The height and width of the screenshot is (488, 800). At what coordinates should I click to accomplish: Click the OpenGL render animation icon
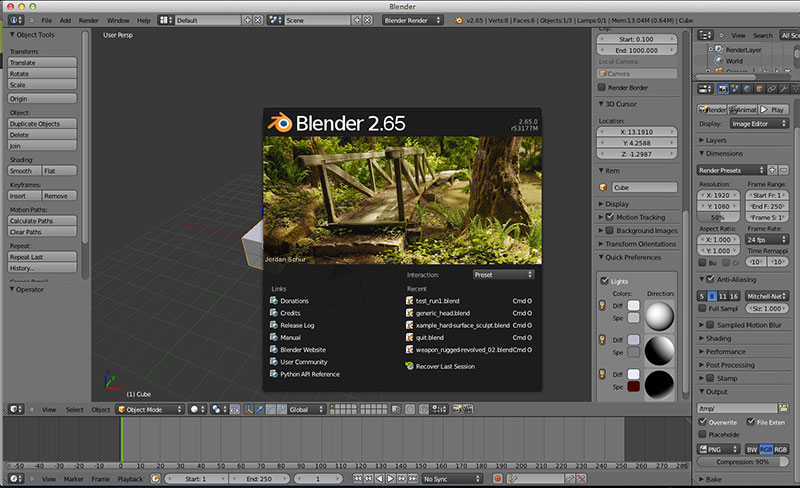(468, 409)
